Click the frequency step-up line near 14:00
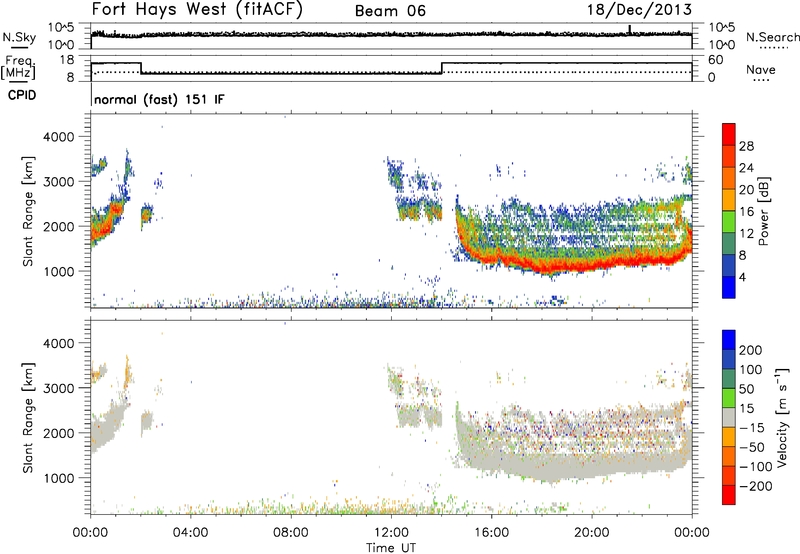Screen dimensions: 800x554 (442, 68)
